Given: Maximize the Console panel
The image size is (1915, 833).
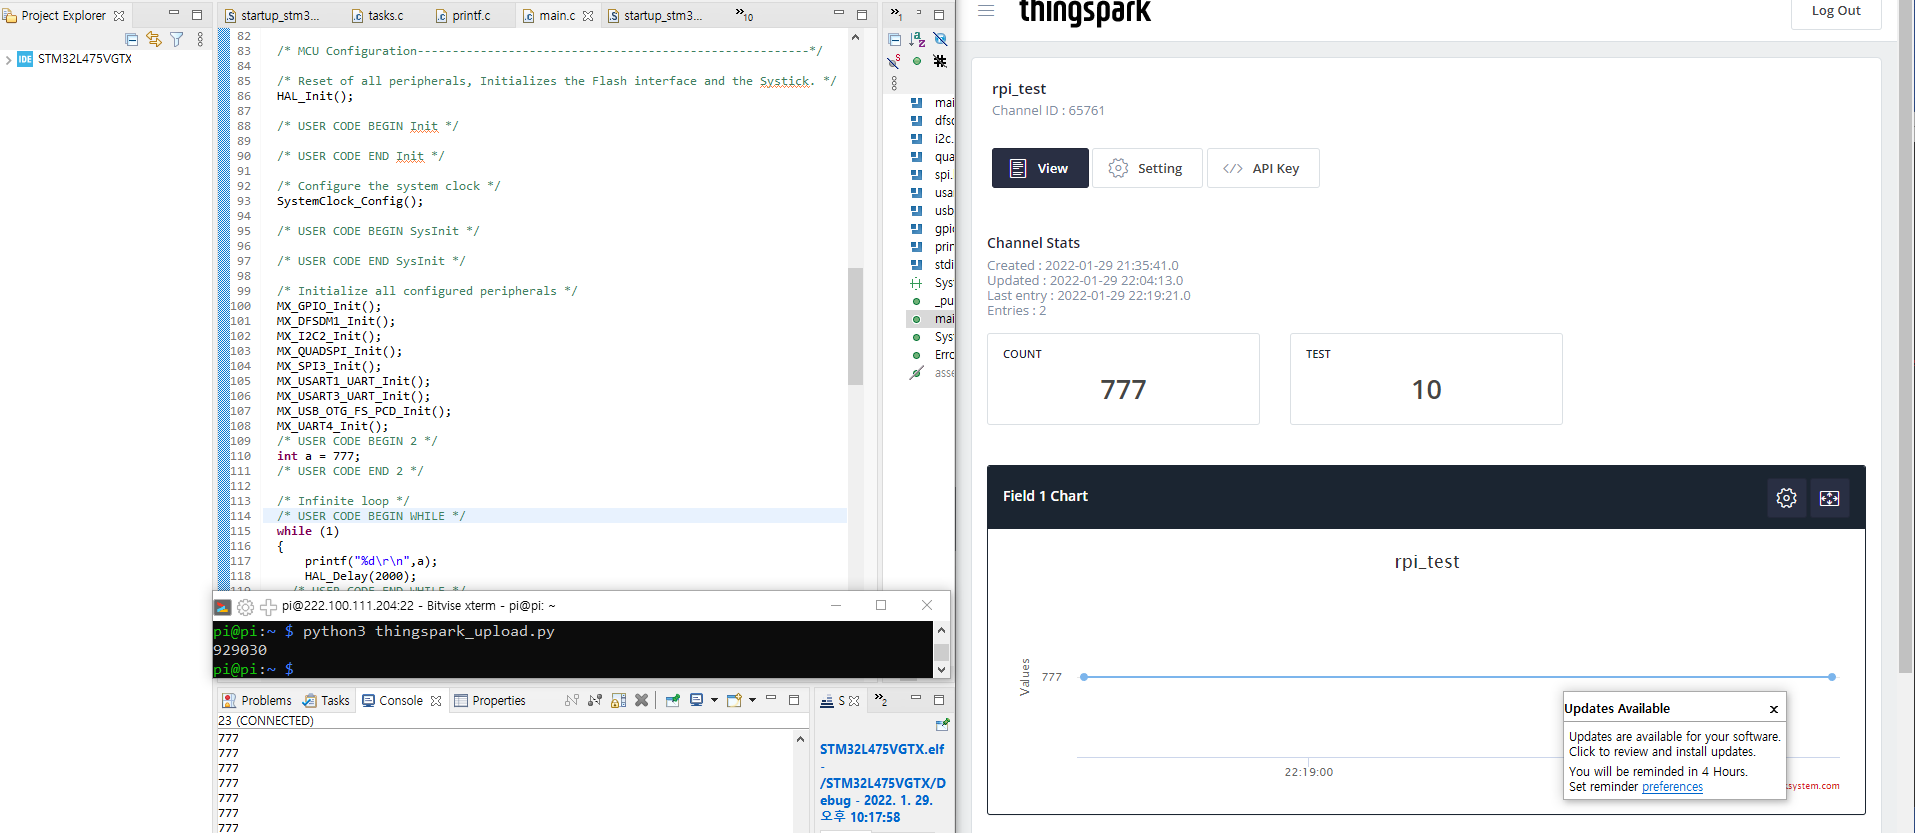Looking at the screenshot, I should pyautogui.click(x=794, y=700).
